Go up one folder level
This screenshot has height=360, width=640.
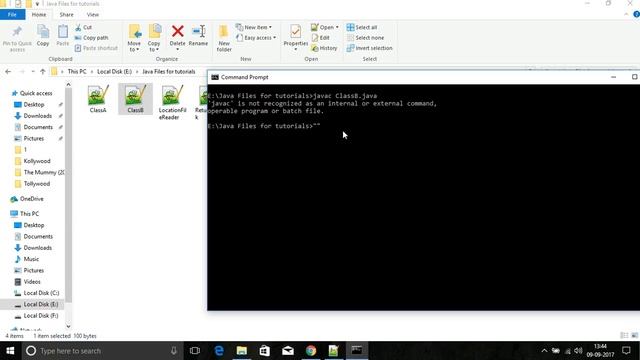43,71
